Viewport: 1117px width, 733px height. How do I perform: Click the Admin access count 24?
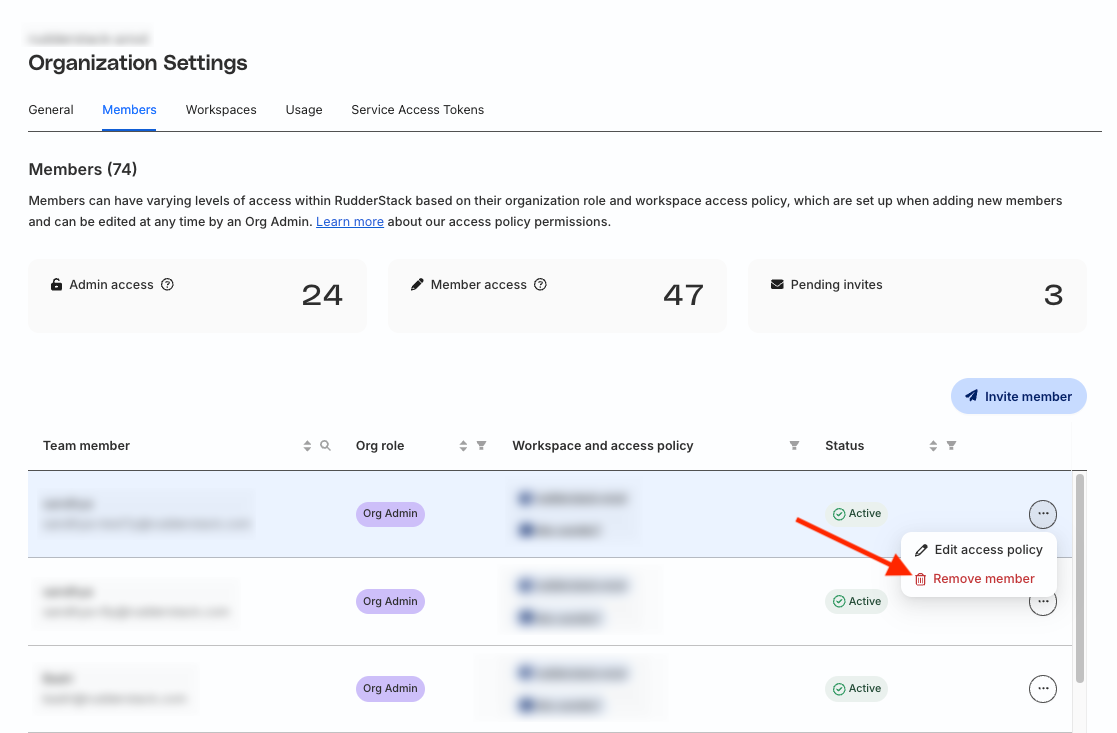pyautogui.click(x=322, y=296)
